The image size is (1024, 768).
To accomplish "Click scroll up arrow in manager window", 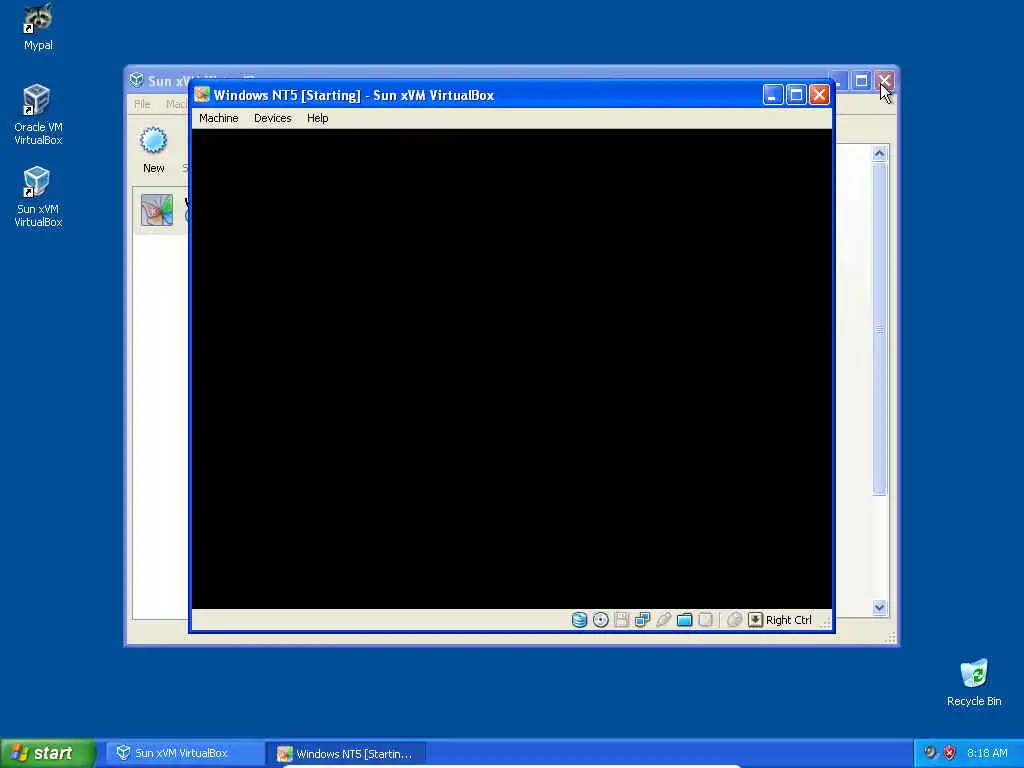I will point(879,153).
